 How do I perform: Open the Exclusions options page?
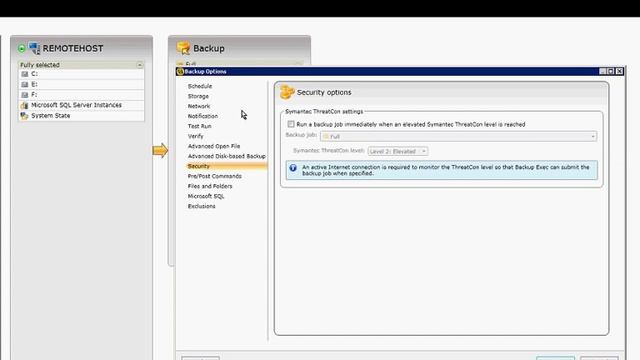(202, 207)
